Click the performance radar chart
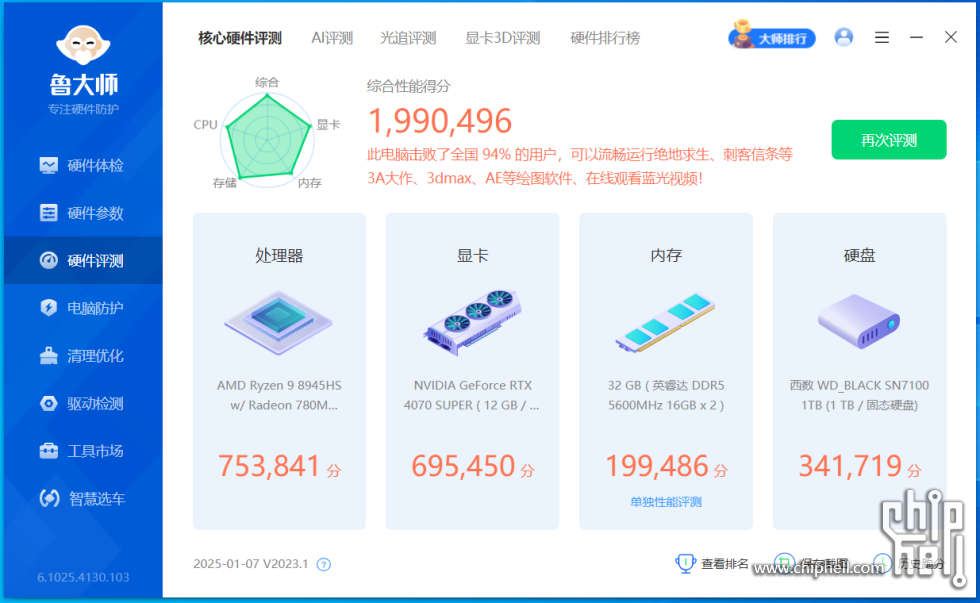This screenshot has height=603, width=980. 268,139
